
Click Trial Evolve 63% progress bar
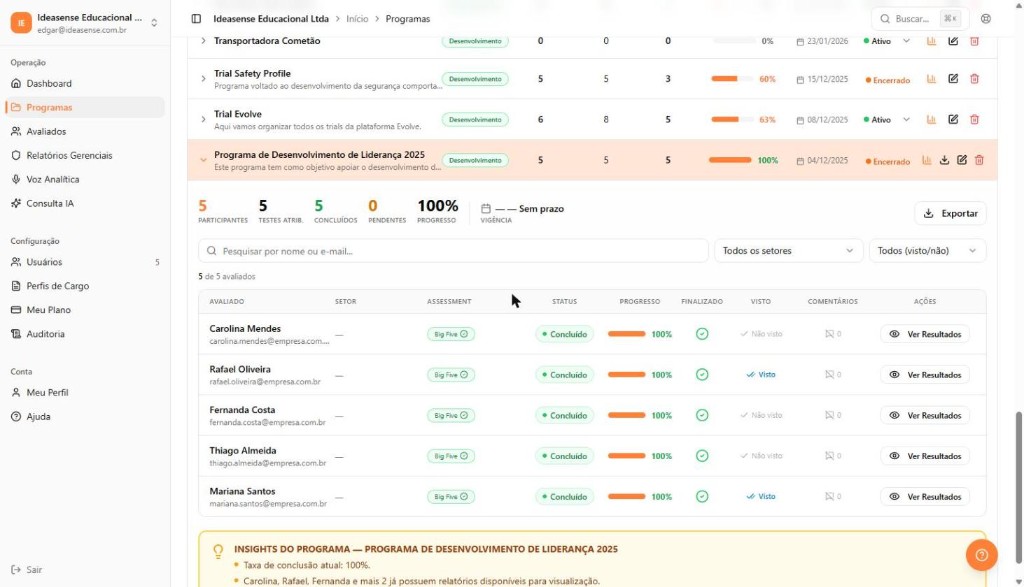(x=731, y=119)
